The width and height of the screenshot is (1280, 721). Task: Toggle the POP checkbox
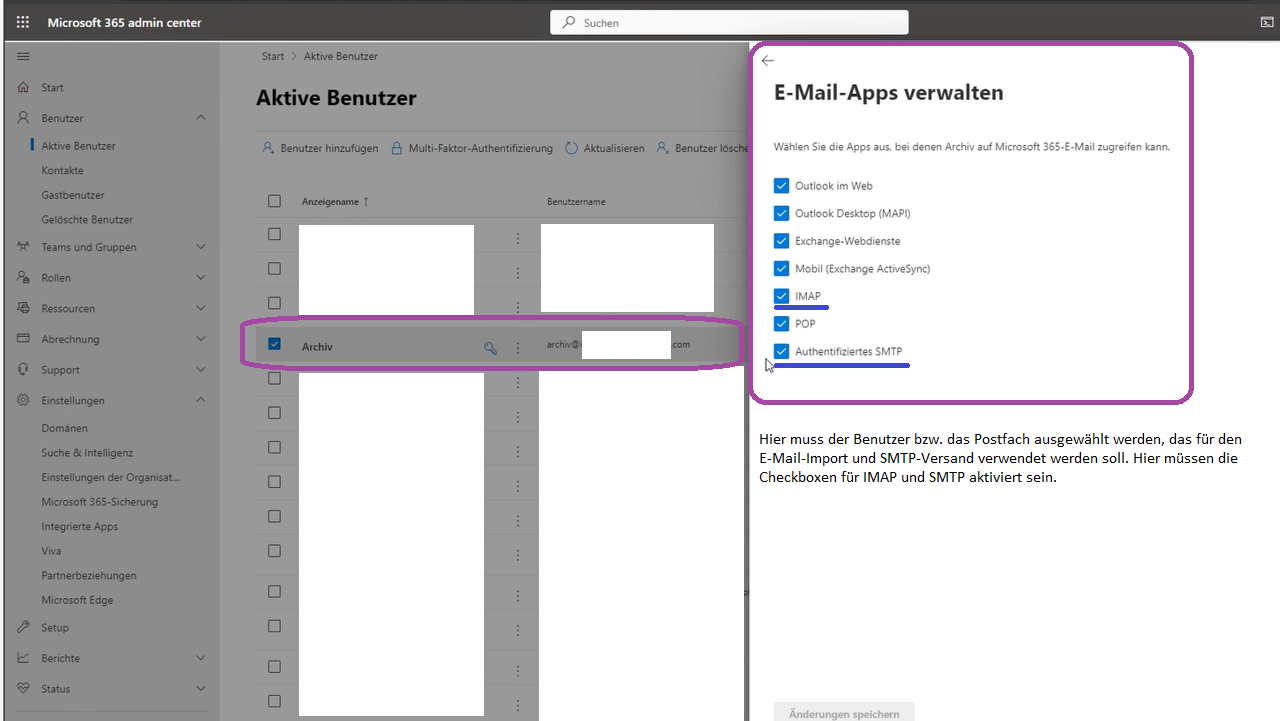[x=781, y=324]
